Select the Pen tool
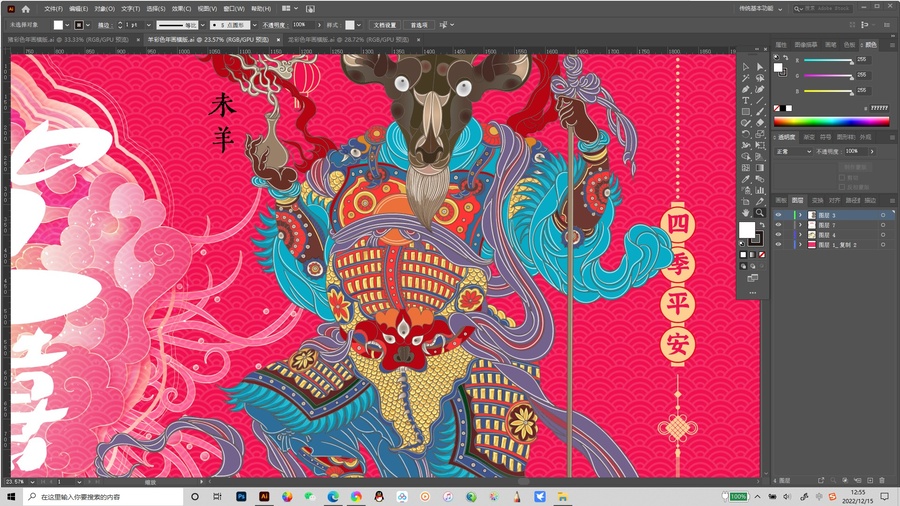 (746, 89)
